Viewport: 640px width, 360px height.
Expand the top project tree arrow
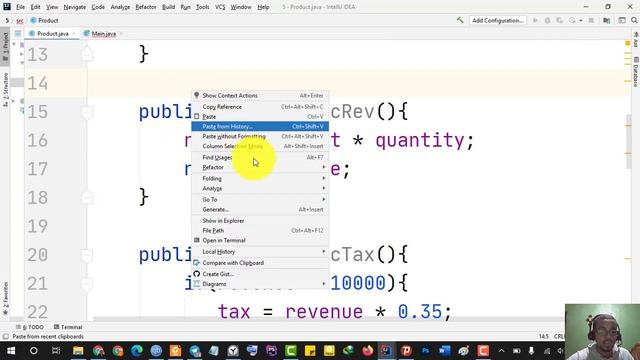click(x=14, y=44)
